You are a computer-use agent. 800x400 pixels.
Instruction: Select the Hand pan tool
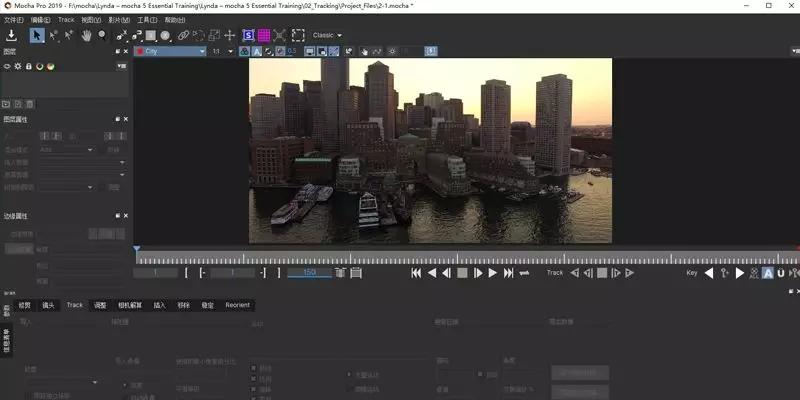tap(86, 35)
